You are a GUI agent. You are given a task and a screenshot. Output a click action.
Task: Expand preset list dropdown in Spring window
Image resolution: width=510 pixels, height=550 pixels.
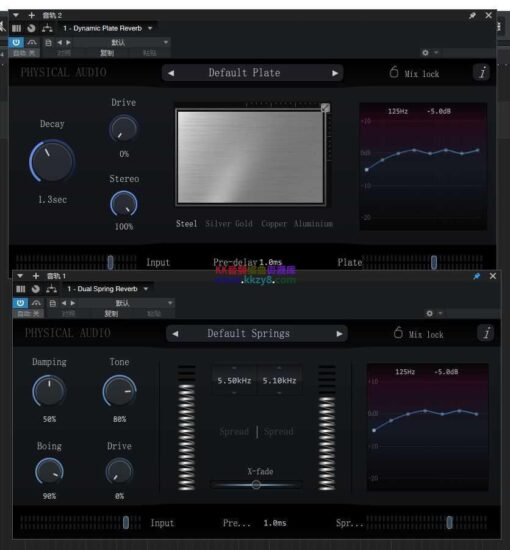click(170, 303)
